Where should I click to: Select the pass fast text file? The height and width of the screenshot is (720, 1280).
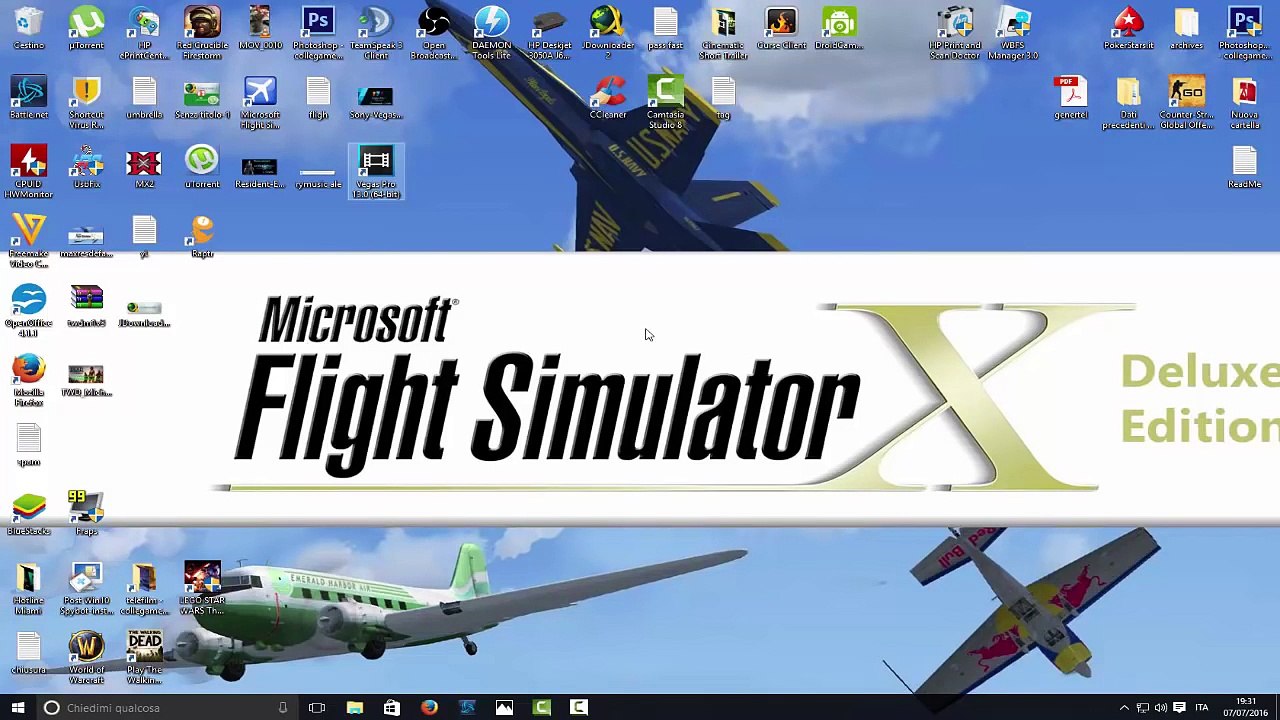click(665, 29)
